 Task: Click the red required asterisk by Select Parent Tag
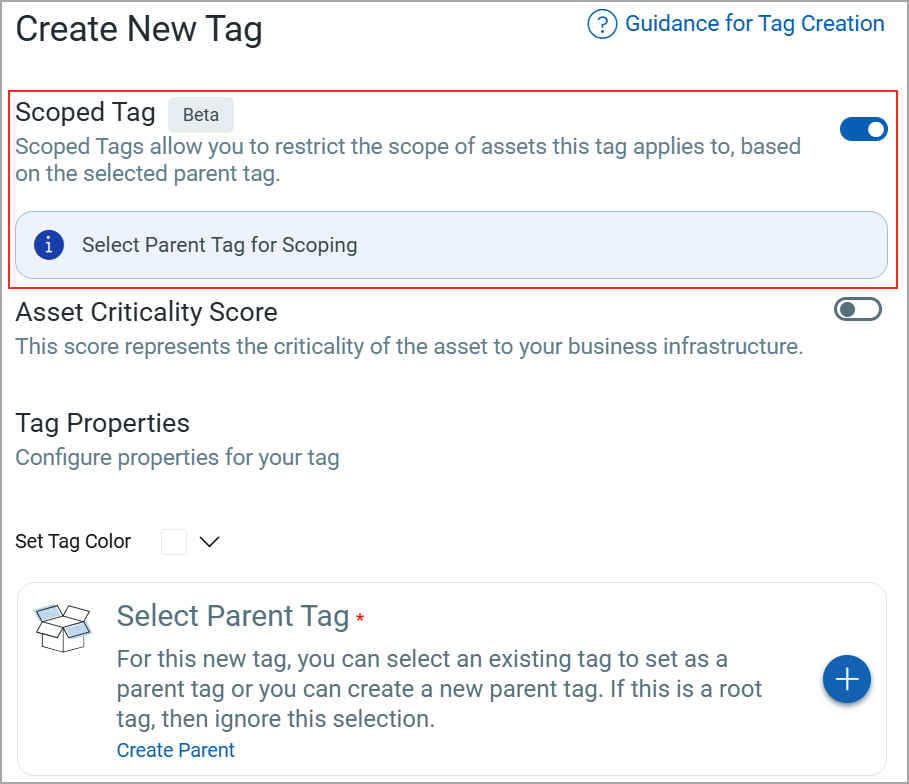360,618
